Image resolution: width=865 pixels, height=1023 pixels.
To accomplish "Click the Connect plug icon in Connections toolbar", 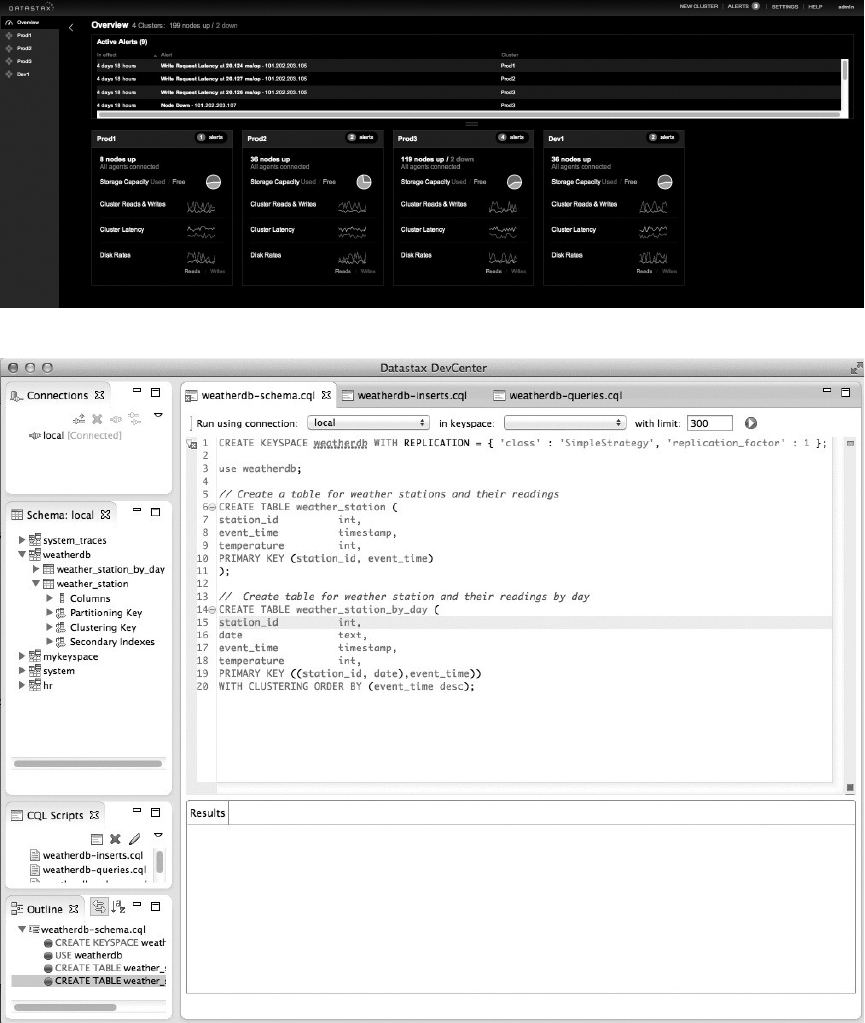I will pyautogui.click(x=116, y=418).
